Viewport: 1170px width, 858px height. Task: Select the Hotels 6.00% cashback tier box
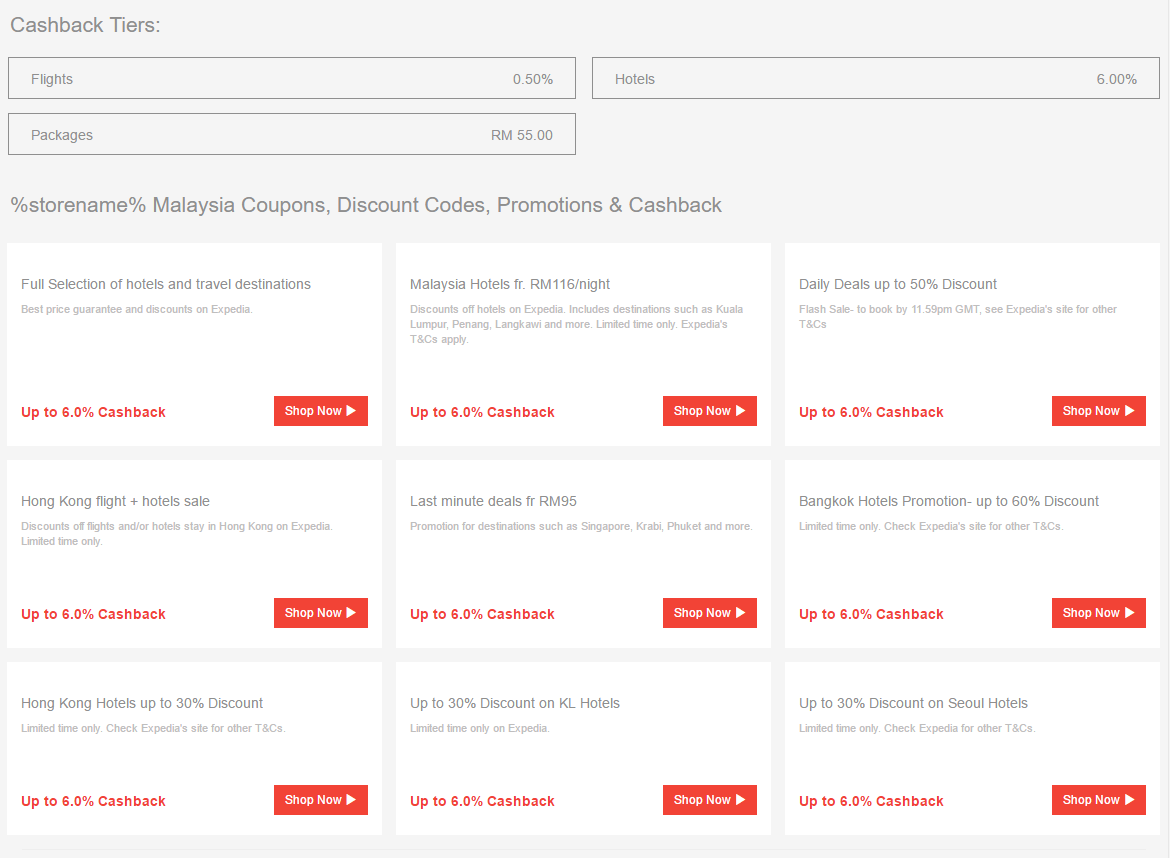click(x=876, y=78)
